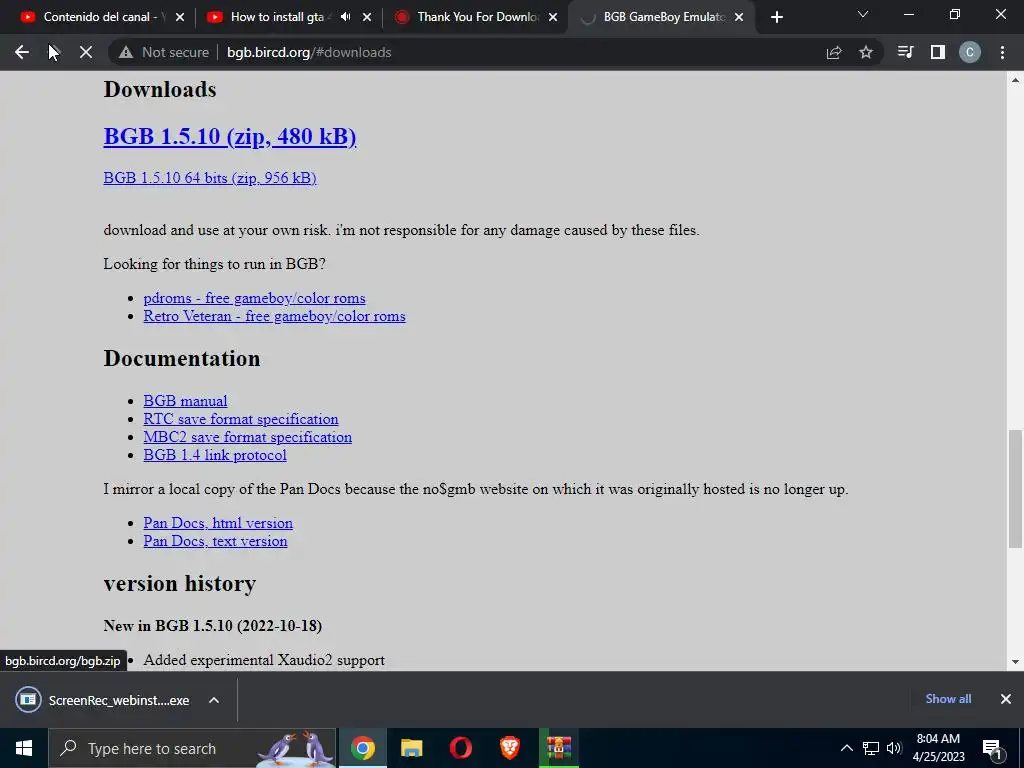Image resolution: width=1024 pixels, height=768 pixels.
Task: Stop loading the page
Action: pyautogui.click(x=86, y=52)
